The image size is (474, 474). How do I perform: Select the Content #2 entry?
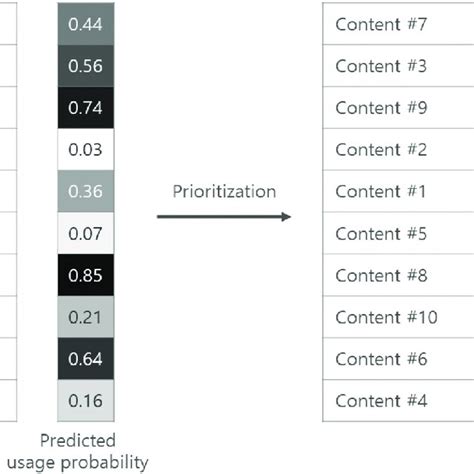tap(398, 149)
